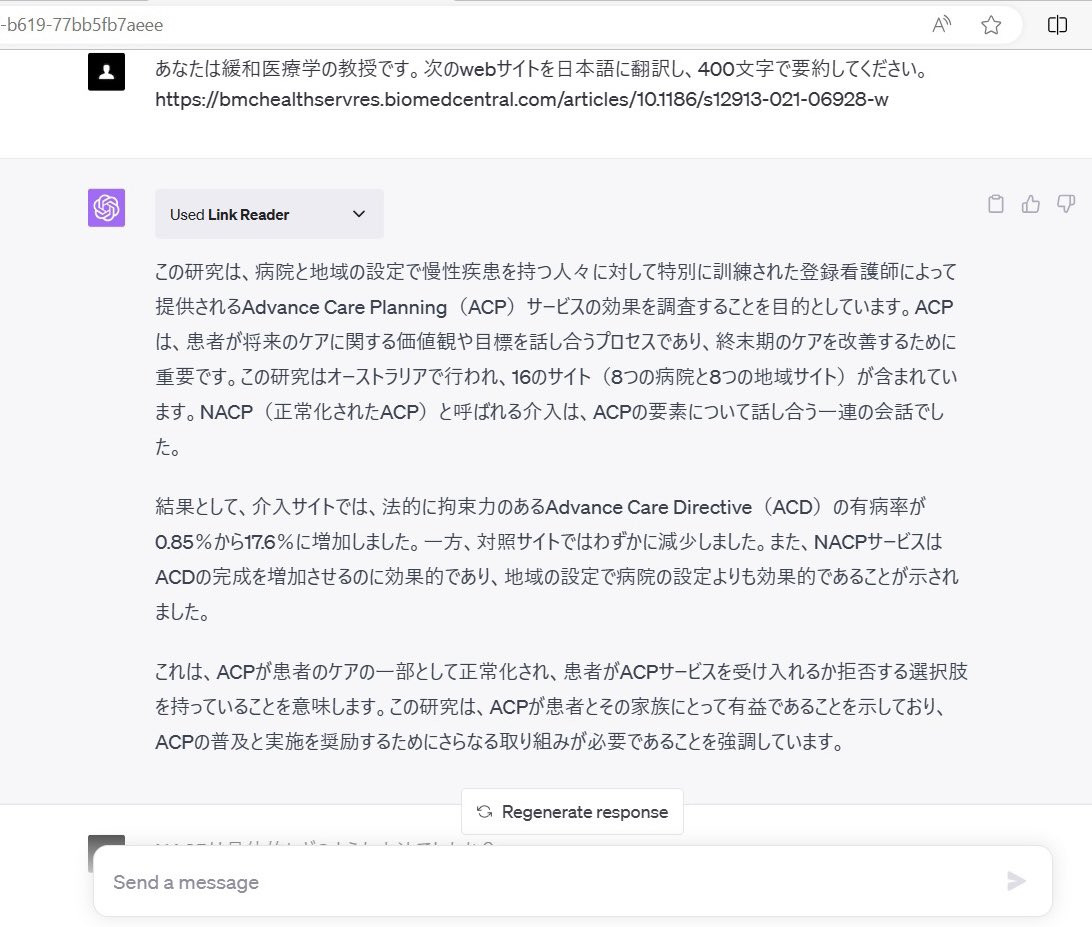Give thumbs up to the response
The height and width of the screenshot is (927, 1092).
pos(1031,203)
